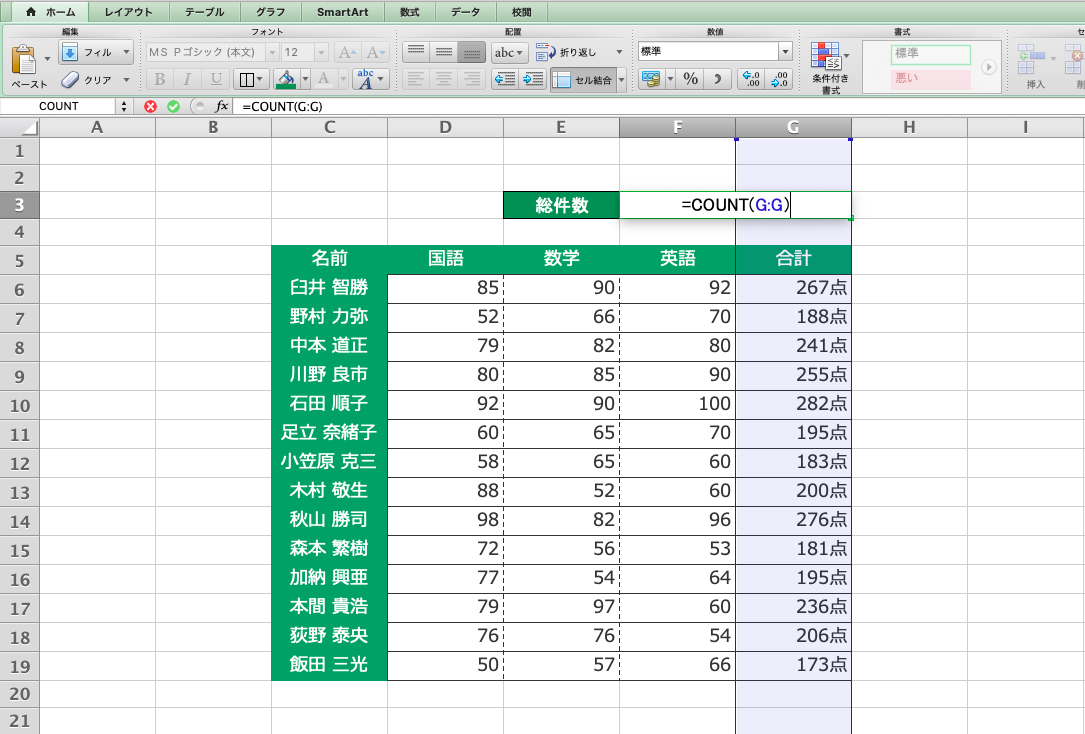Open the abc text orientation menu
Screen dimensions: 1085x734
(x=509, y=53)
